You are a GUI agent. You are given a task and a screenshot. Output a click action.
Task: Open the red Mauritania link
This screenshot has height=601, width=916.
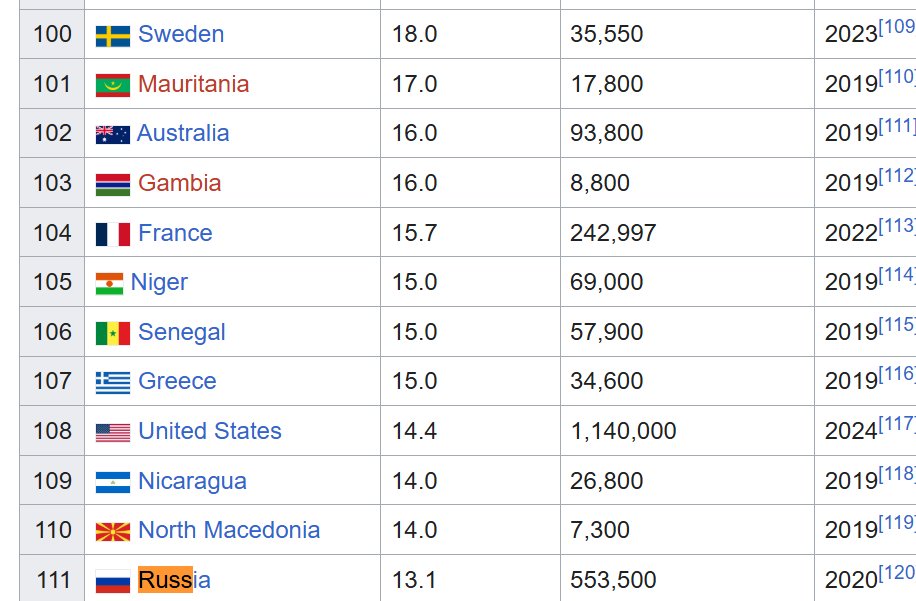(193, 84)
